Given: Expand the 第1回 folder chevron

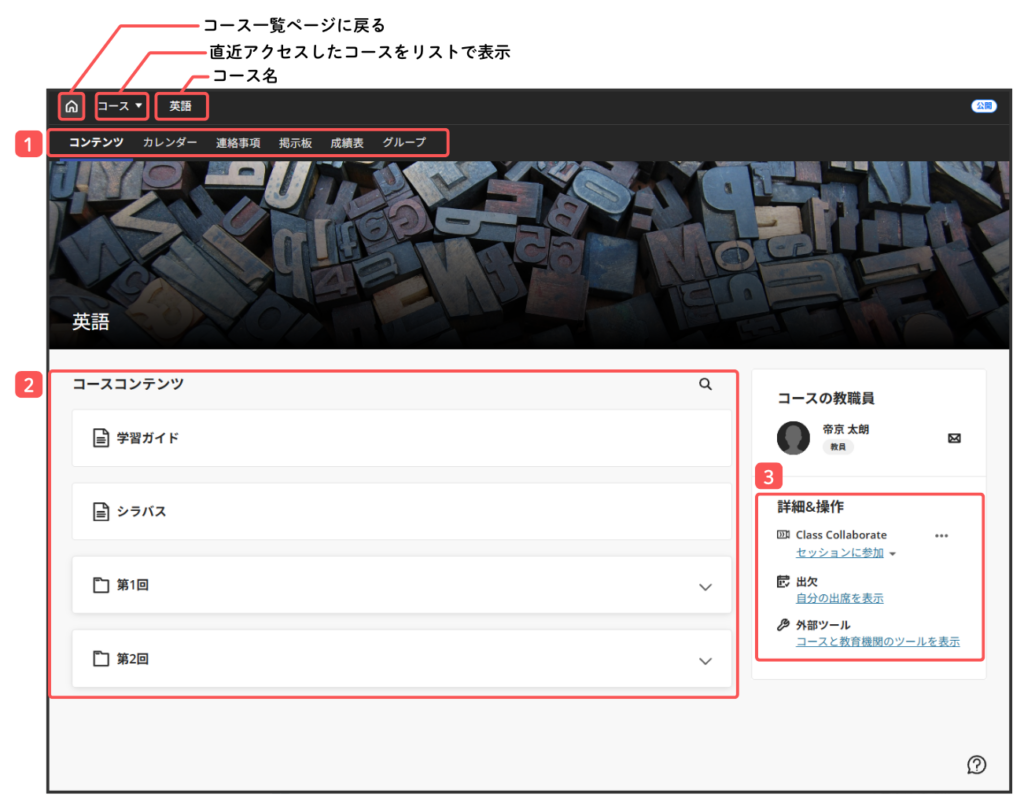Looking at the screenshot, I should click(x=705, y=587).
